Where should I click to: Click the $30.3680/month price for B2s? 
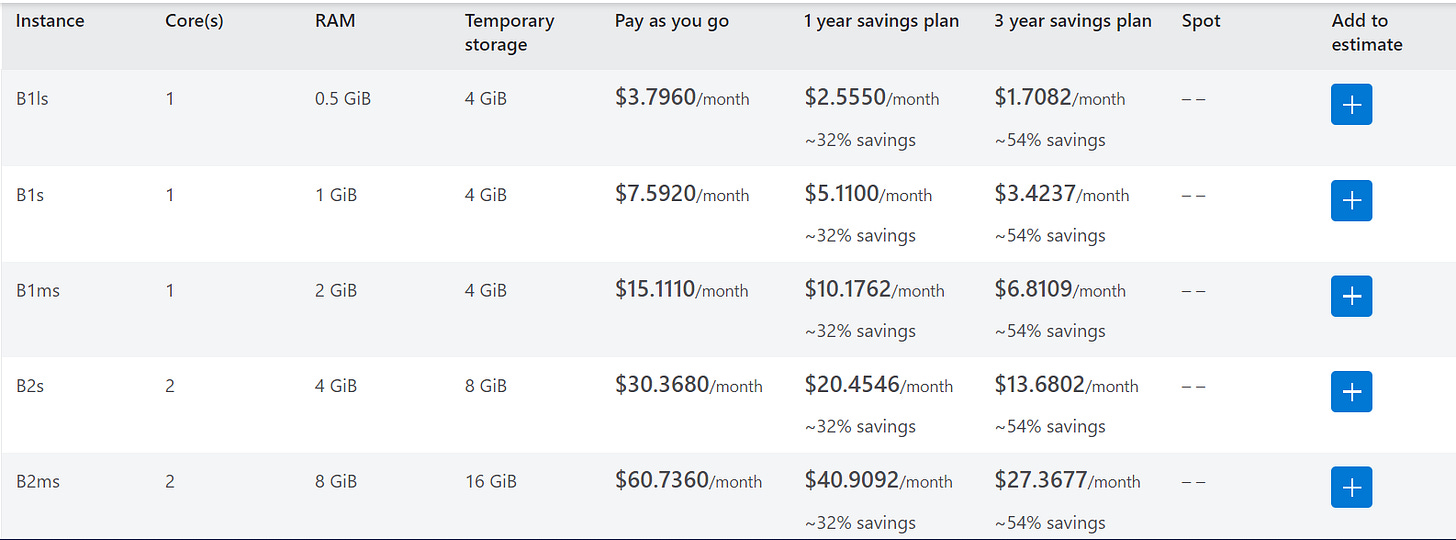[x=688, y=384]
